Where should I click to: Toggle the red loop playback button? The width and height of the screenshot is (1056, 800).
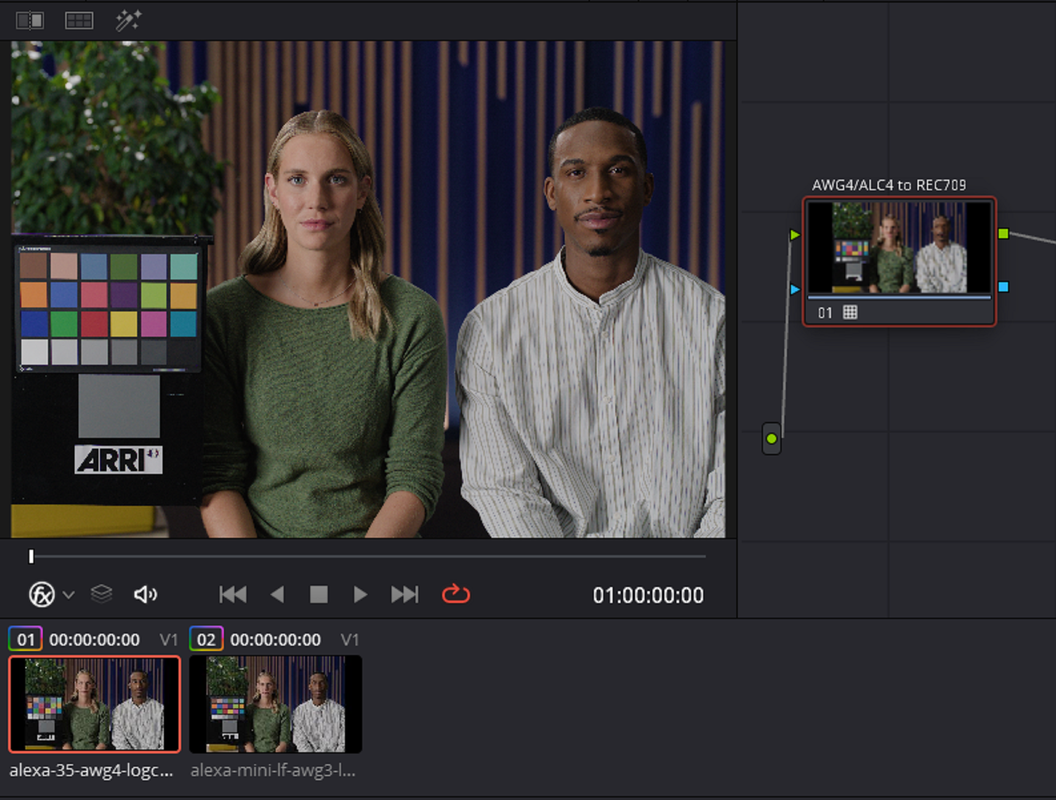point(456,594)
